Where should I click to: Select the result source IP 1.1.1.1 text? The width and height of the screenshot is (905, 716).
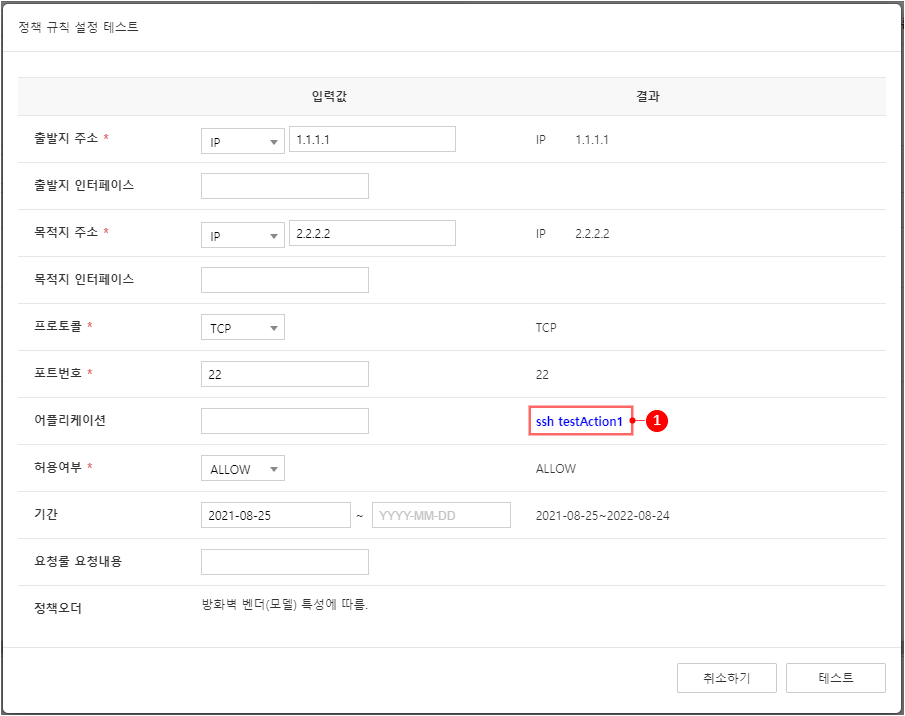point(592,140)
